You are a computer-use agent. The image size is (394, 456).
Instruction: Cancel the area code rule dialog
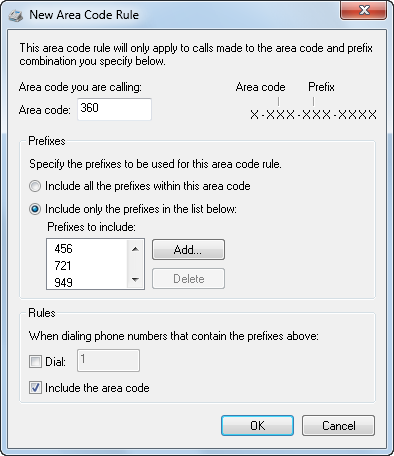tap(338, 425)
